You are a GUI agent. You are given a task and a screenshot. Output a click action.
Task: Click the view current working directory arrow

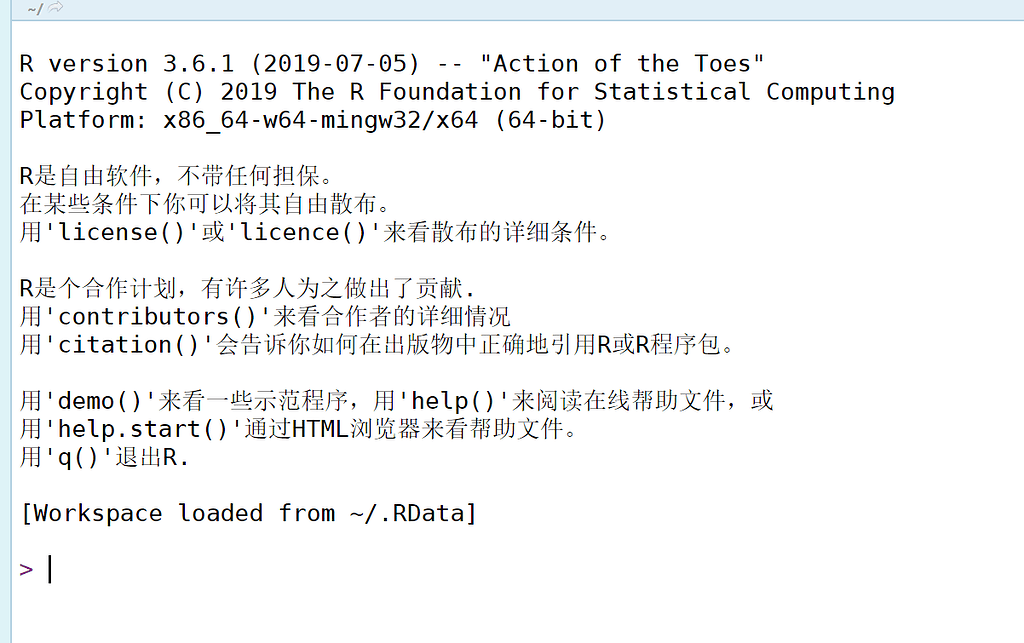pos(56,8)
